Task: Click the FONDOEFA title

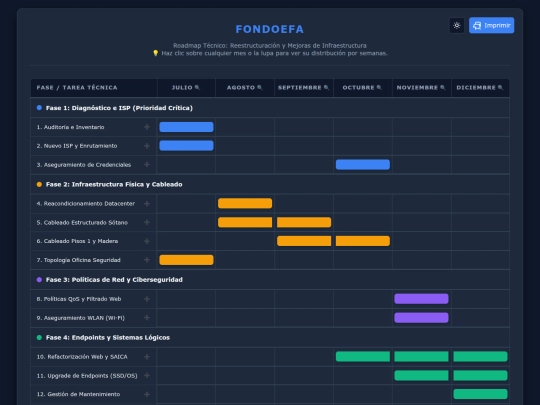Action: (270, 29)
